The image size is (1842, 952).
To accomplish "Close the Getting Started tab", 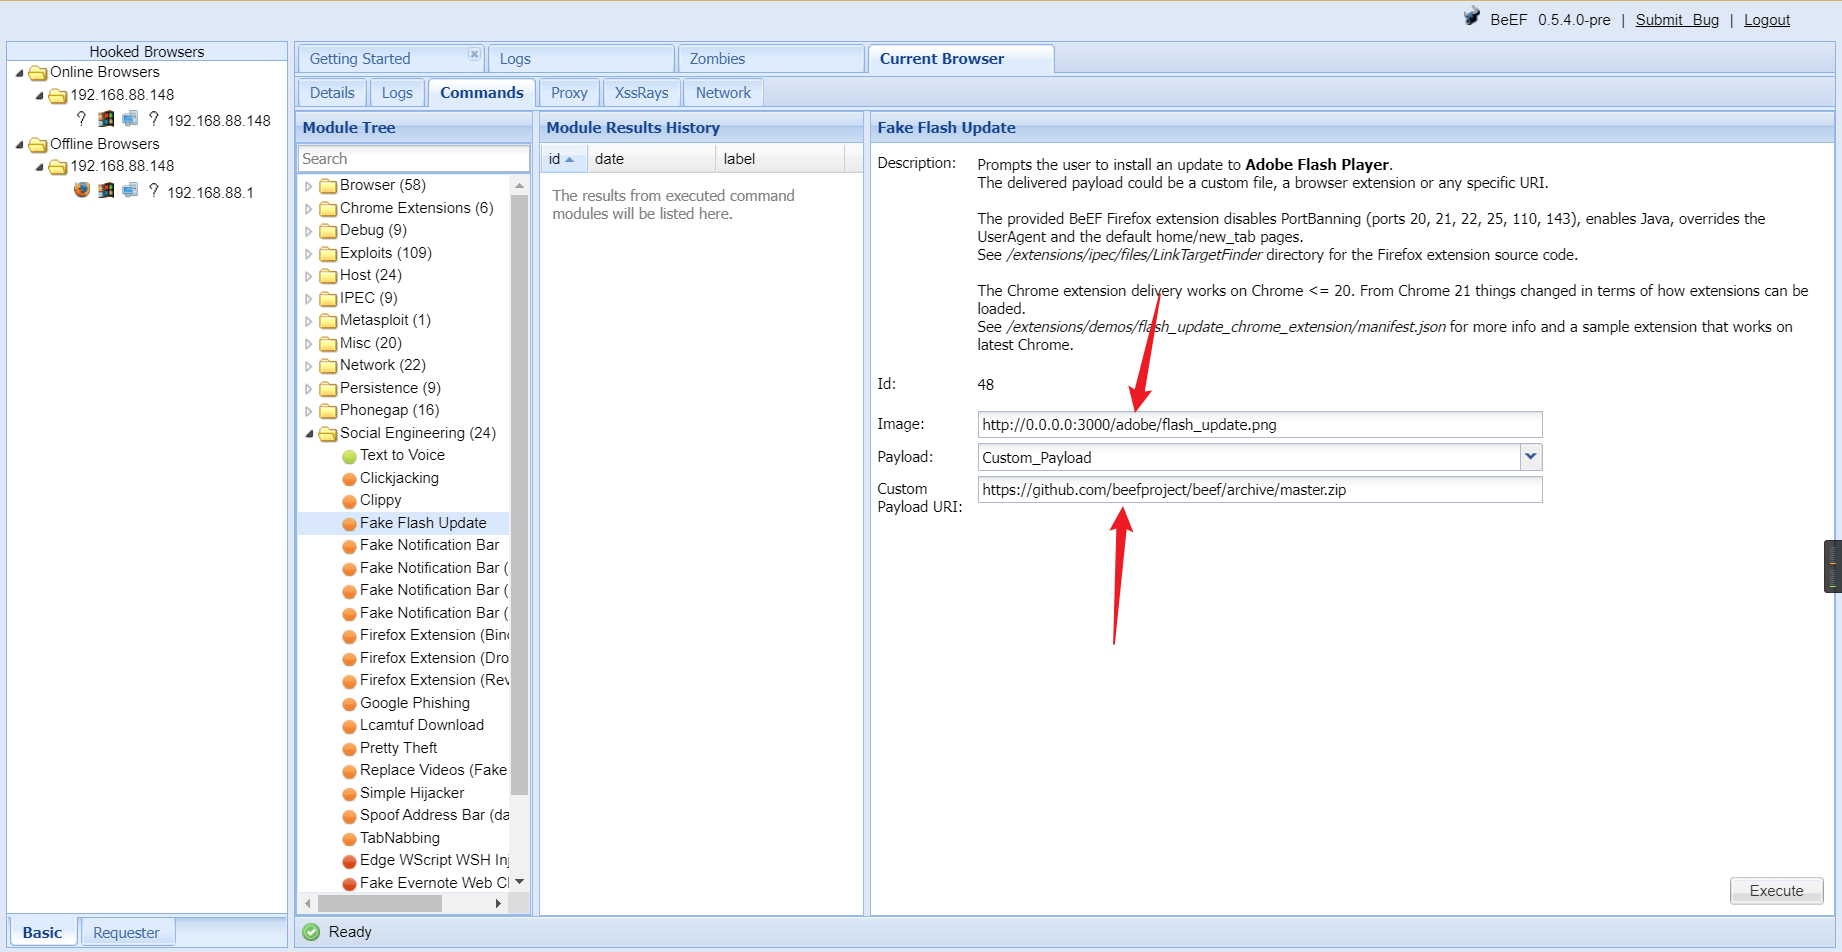I will (474, 54).
